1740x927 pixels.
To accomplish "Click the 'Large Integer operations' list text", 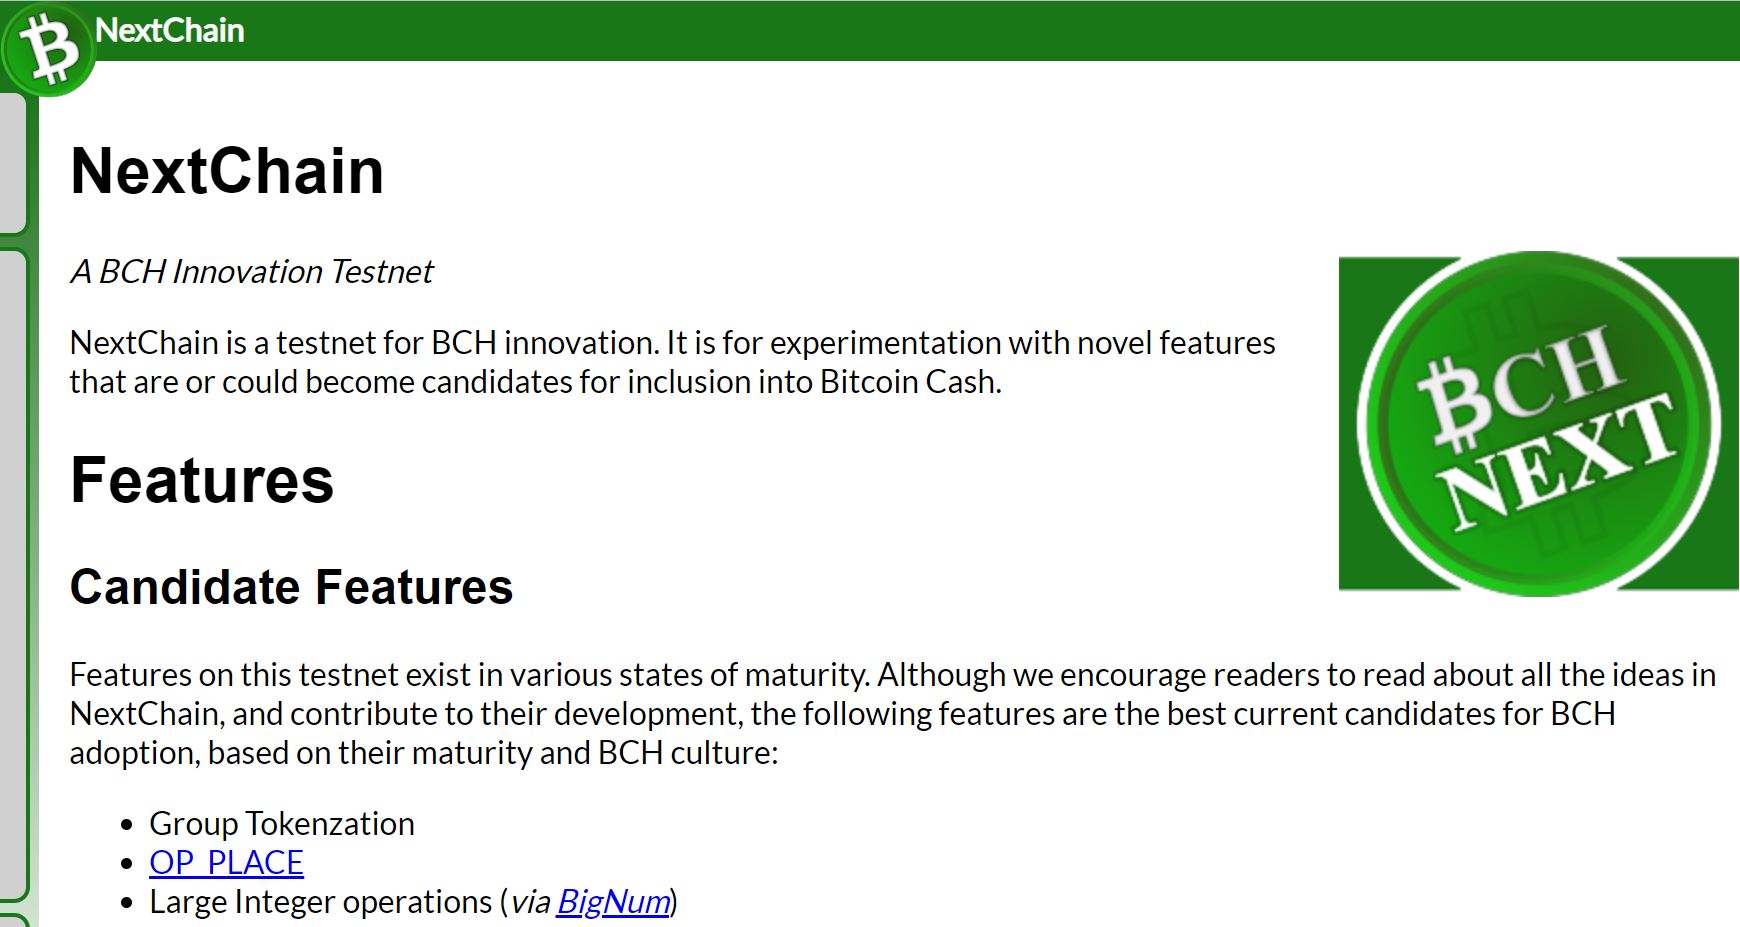I will click(321, 901).
